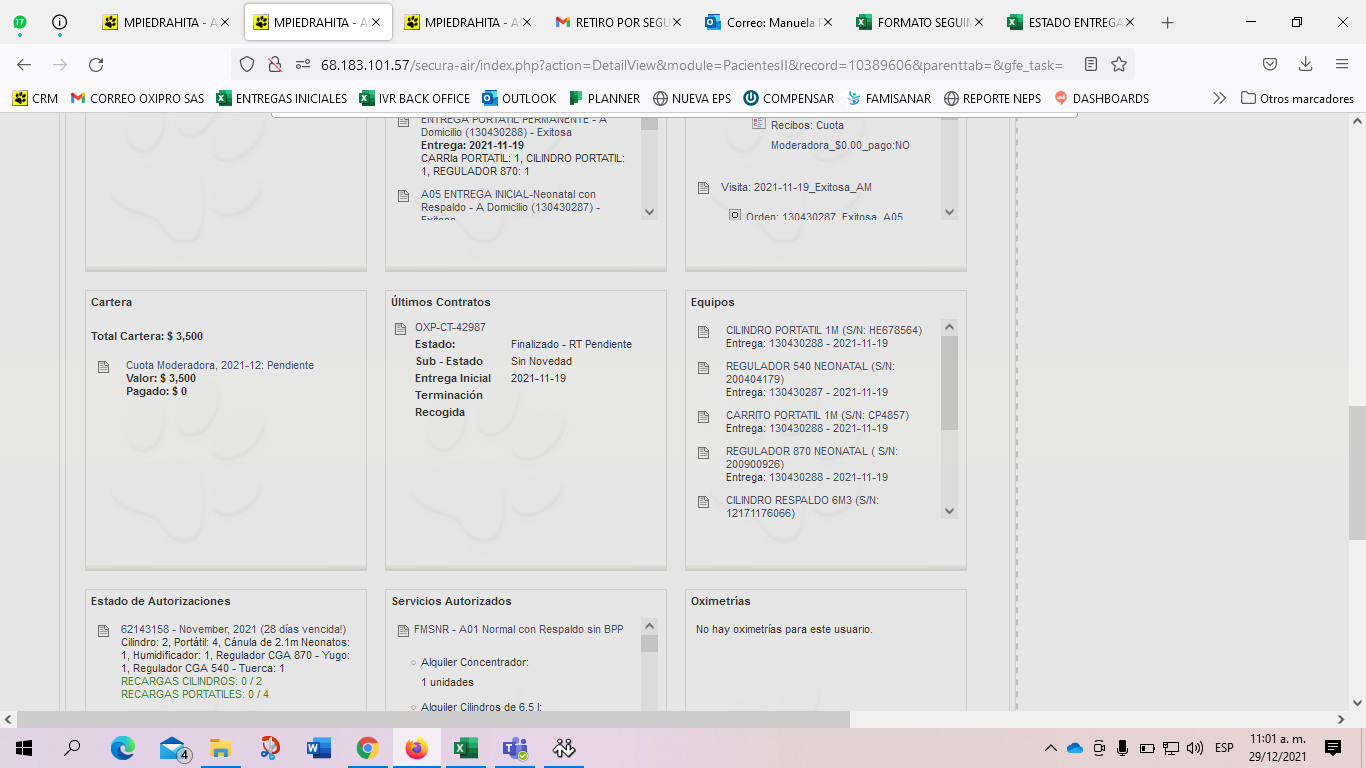Open the notification center icon
Screen dimensions: 1366x768
[x=1332, y=748]
